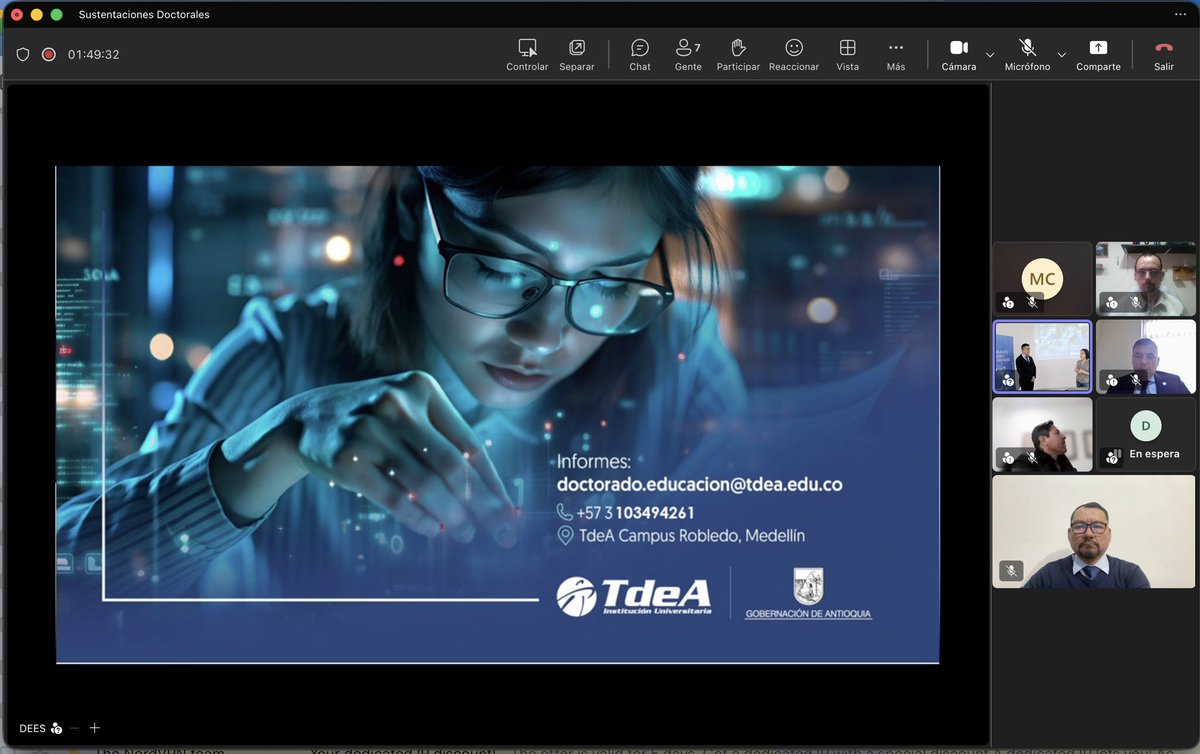Click the attendee status icon on MC tile
The width and height of the screenshot is (1200, 754).
click(x=1008, y=302)
